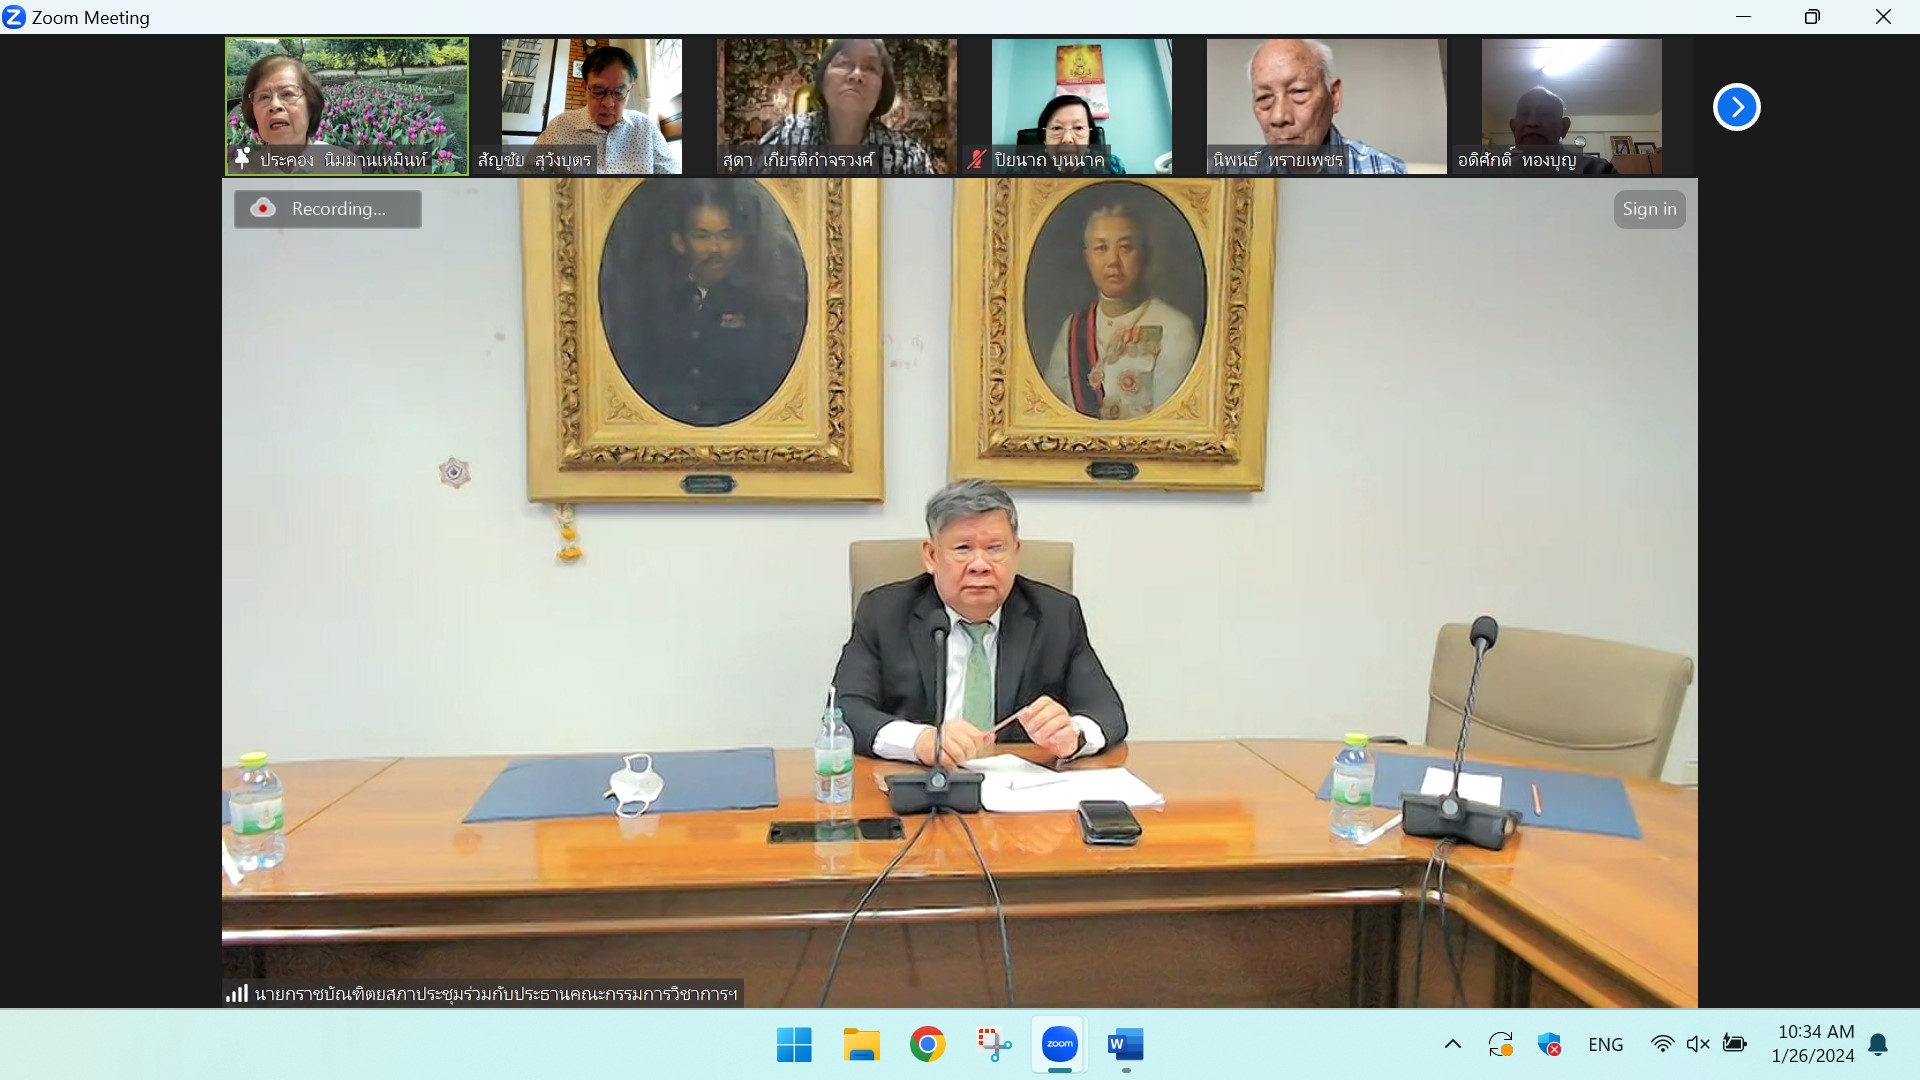Switch the ENG input language indicator
This screenshot has height=1080, width=1920.
1605,1044
